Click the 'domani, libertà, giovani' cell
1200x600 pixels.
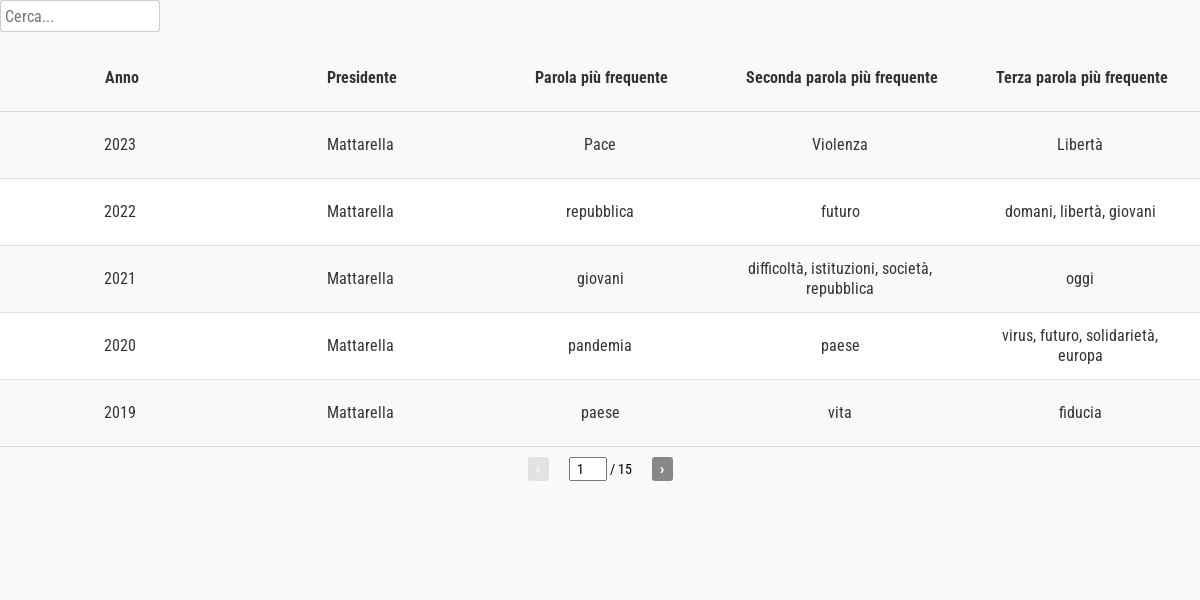point(1080,212)
